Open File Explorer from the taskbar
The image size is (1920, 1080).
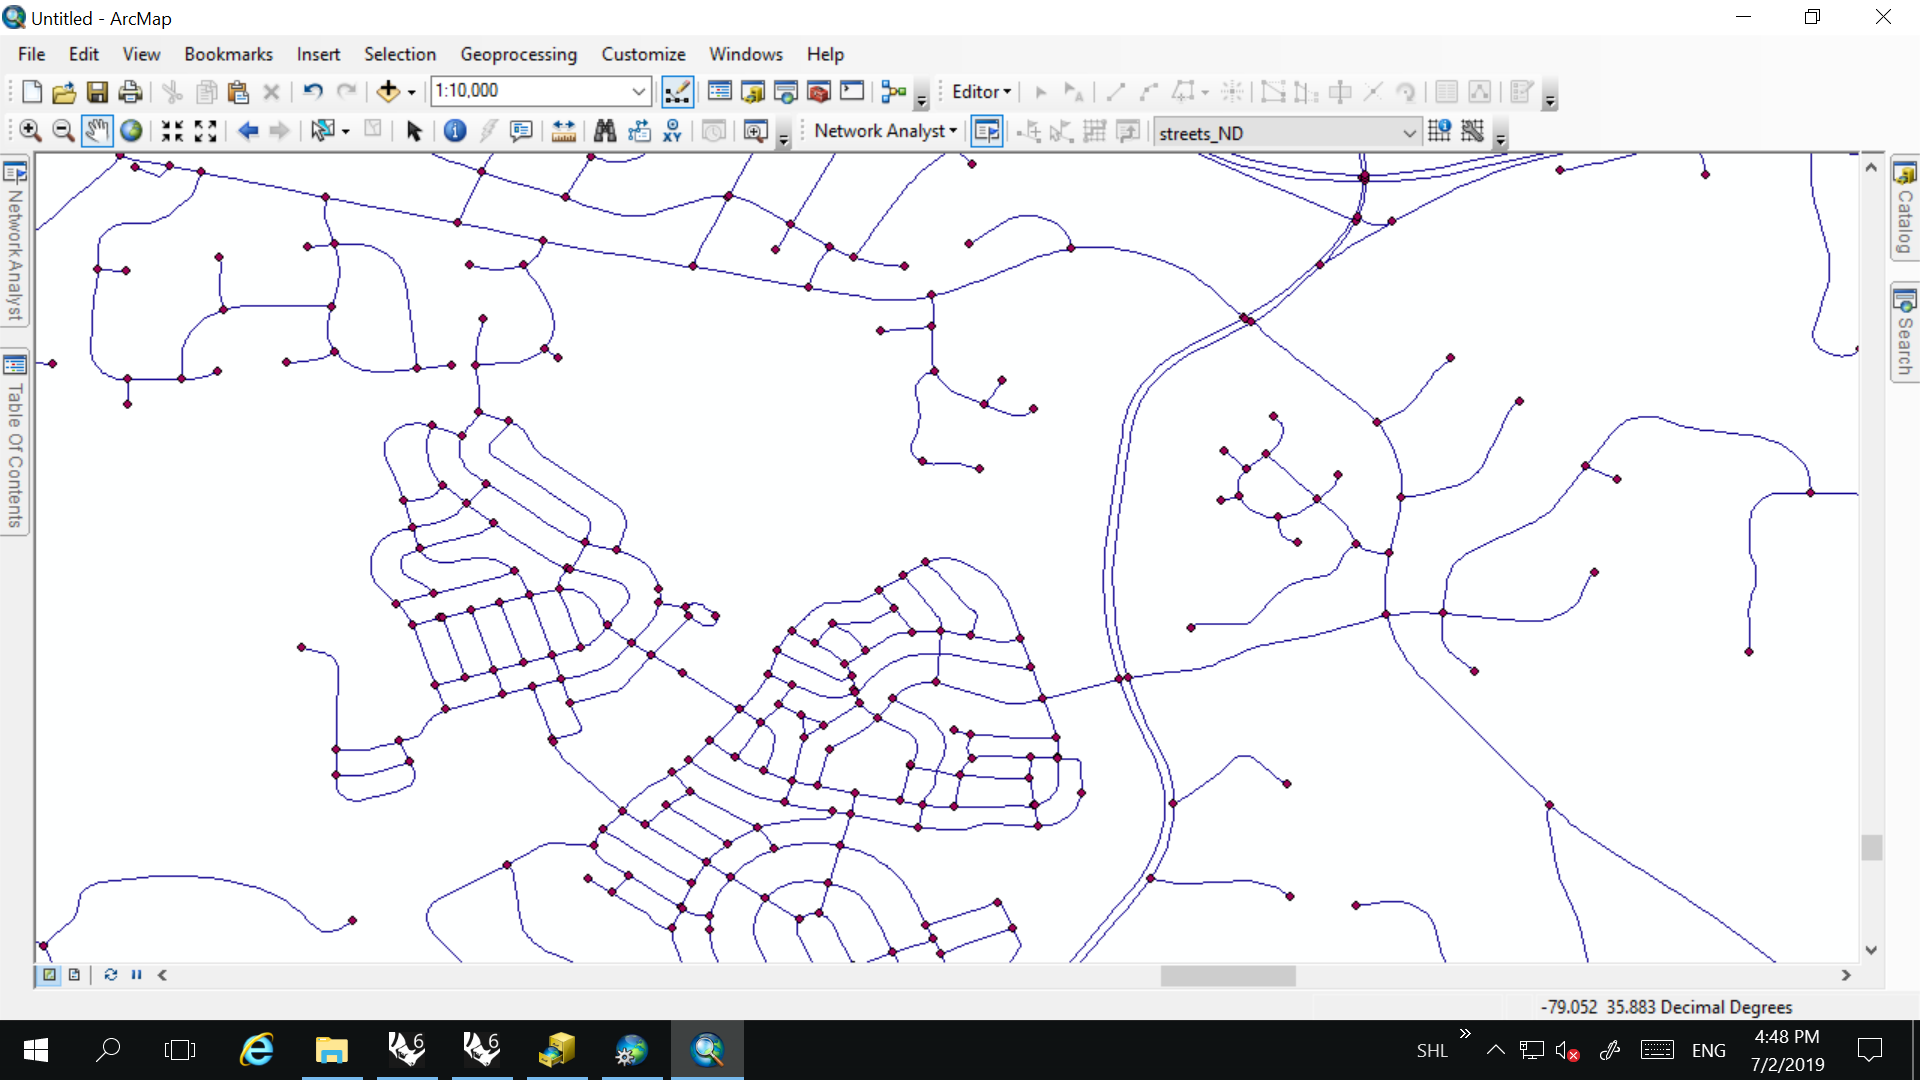coord(331,1050)
